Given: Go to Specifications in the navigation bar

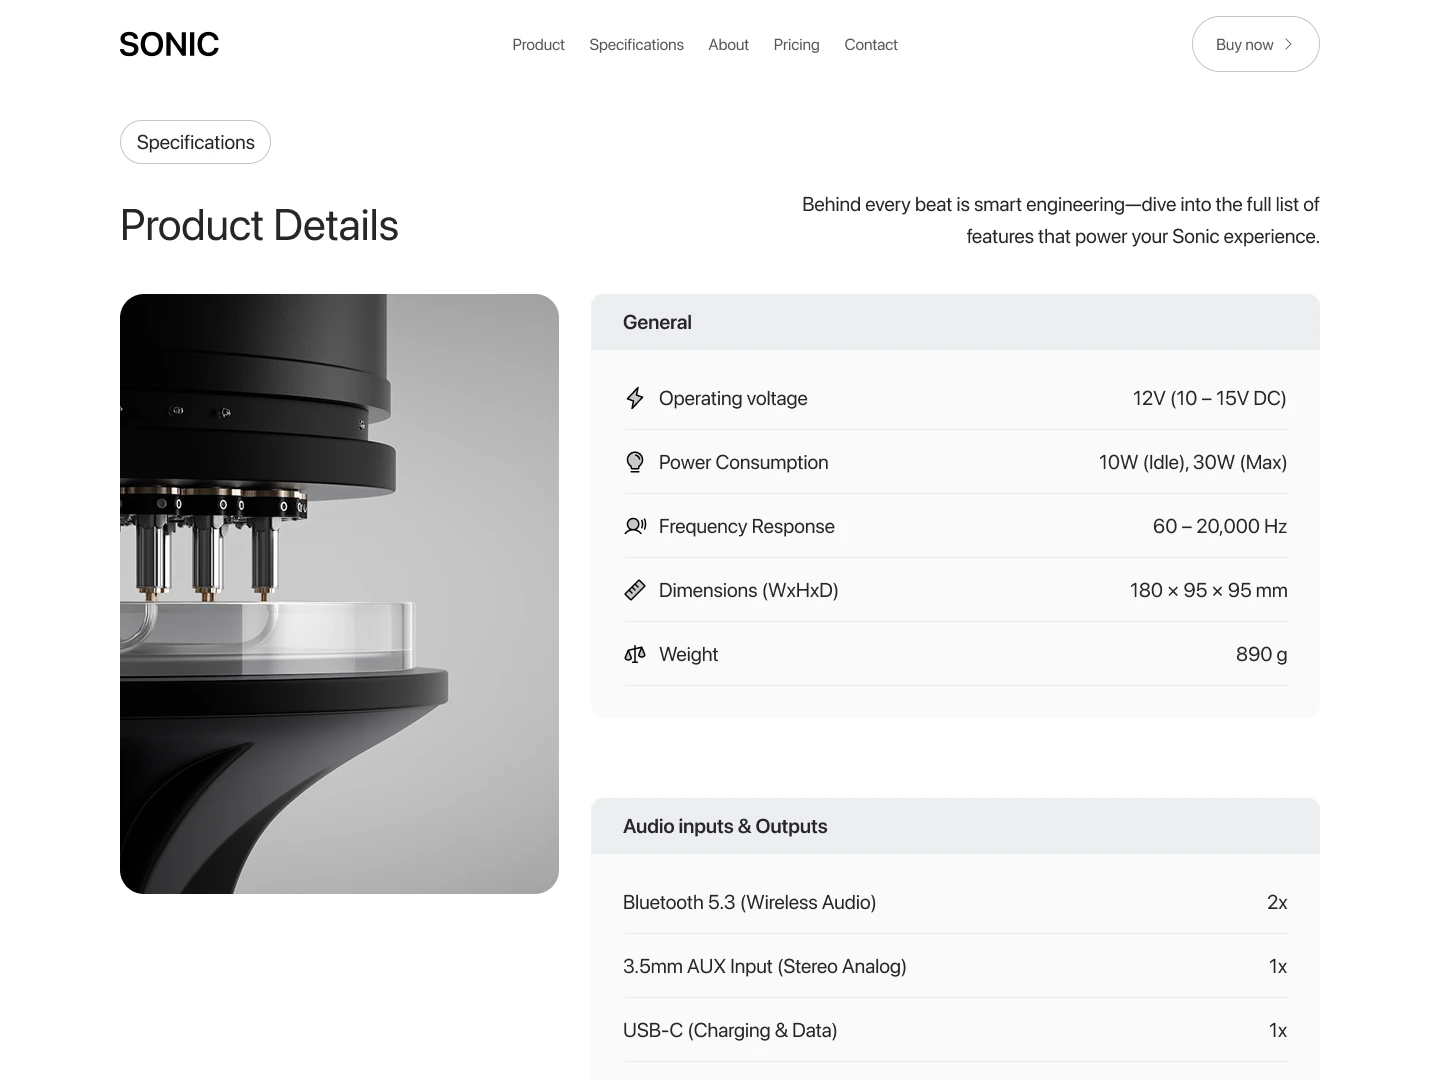Looking at the screenshot, I should pyautogui.click(x=636, y=44).
